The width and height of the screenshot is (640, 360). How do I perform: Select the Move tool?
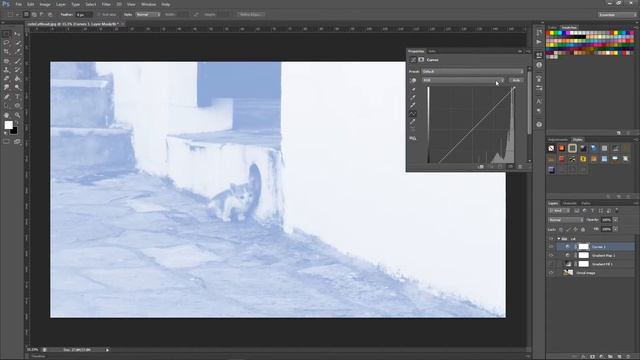pos(17,34)
